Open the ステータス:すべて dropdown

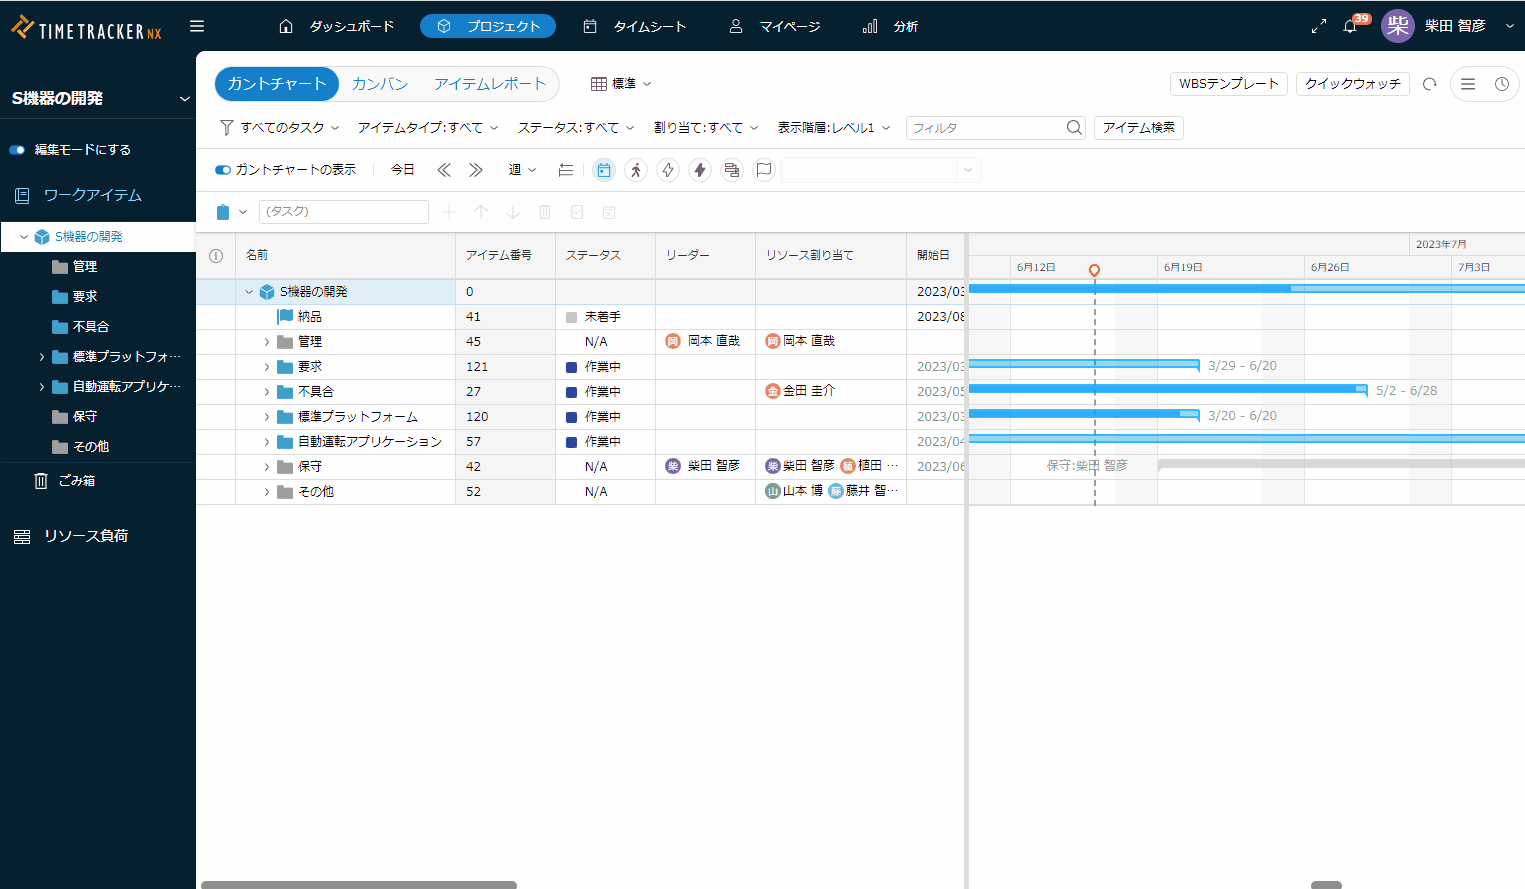click(576, 128)
